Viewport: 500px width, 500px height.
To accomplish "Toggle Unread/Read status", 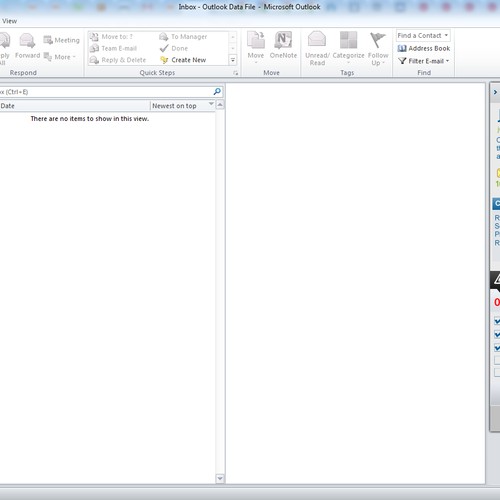I will [x=317, y=48].
